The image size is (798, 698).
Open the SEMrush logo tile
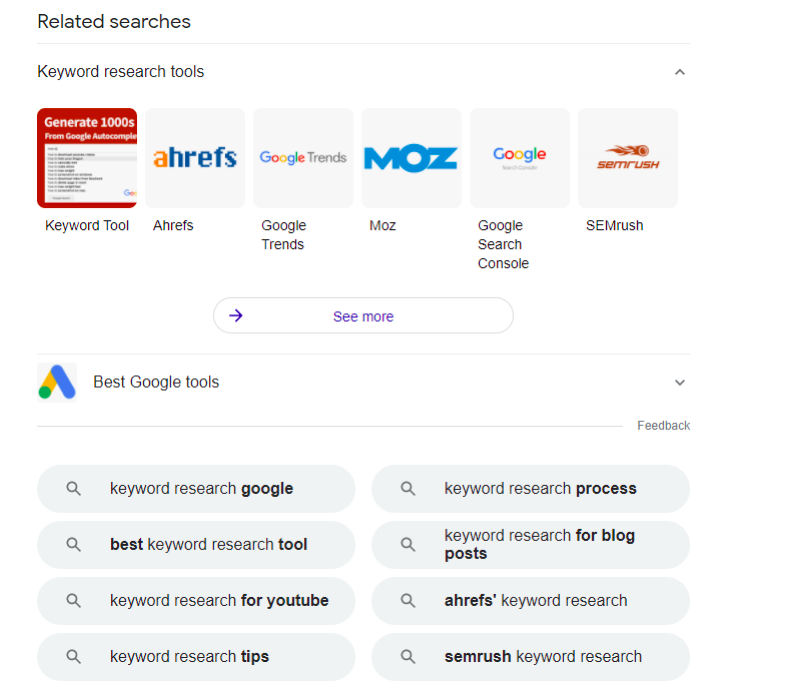coord(627,158)
